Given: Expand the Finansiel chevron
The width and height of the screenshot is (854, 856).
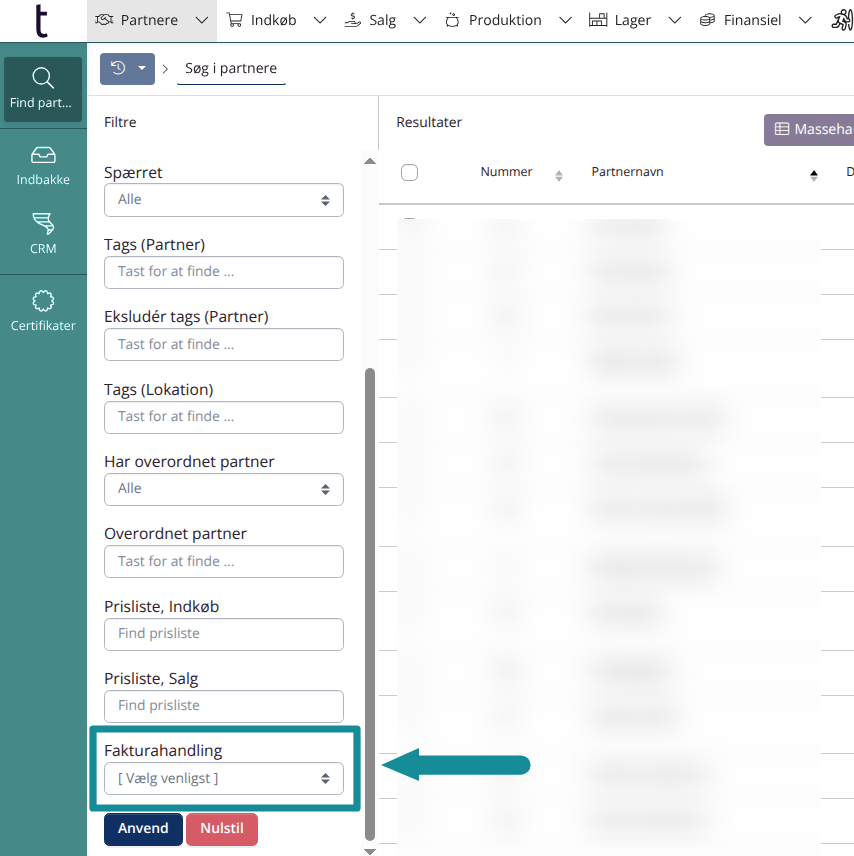Looking at the screenshot, I should click(x=805, y=20).
